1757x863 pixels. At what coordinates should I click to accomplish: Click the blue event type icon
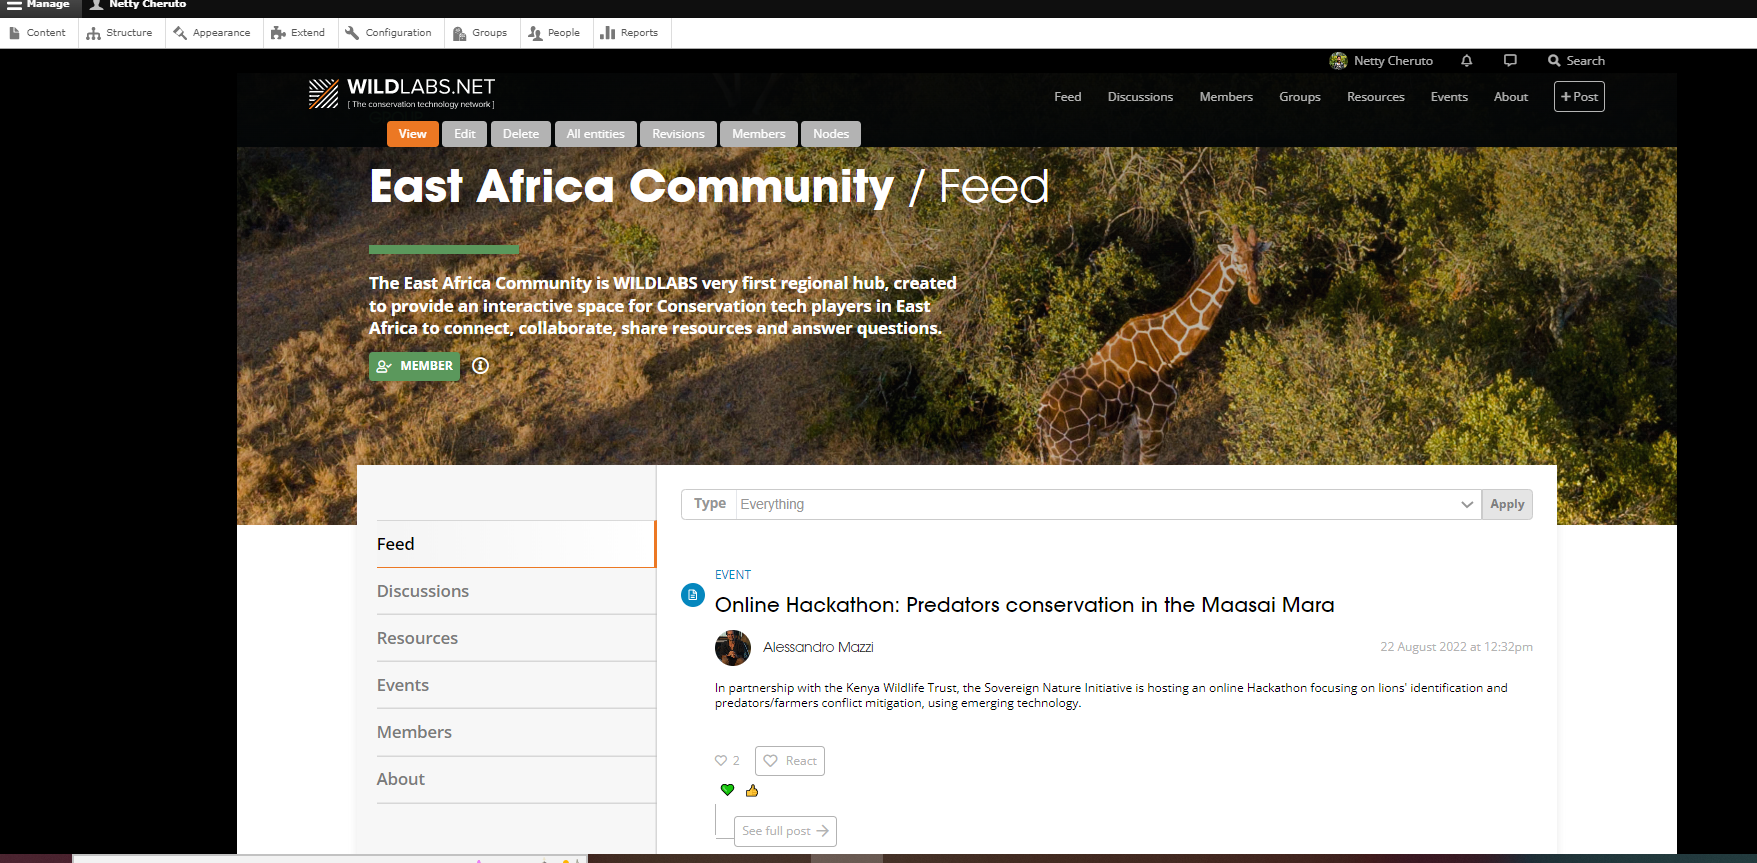pyautogui.click(x=693, y=595)
